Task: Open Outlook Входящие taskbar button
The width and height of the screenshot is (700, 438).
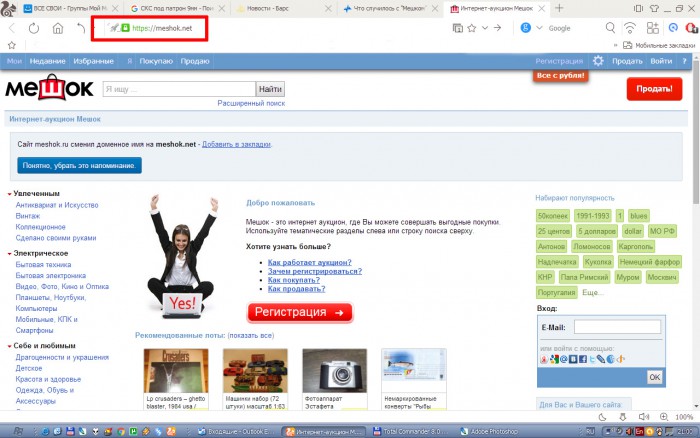Action: (236, 431)
